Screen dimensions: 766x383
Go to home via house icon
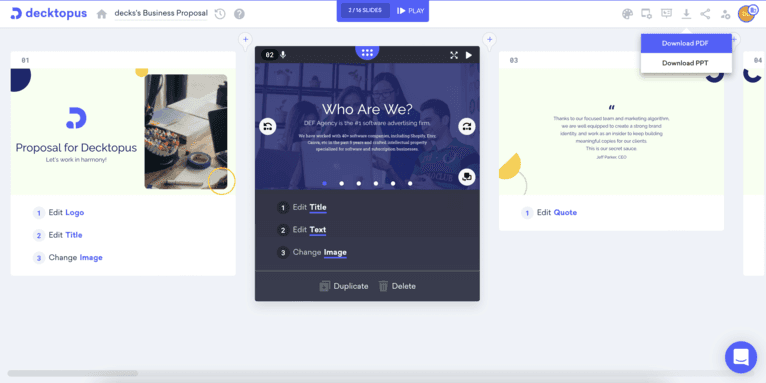pos(102,14)
